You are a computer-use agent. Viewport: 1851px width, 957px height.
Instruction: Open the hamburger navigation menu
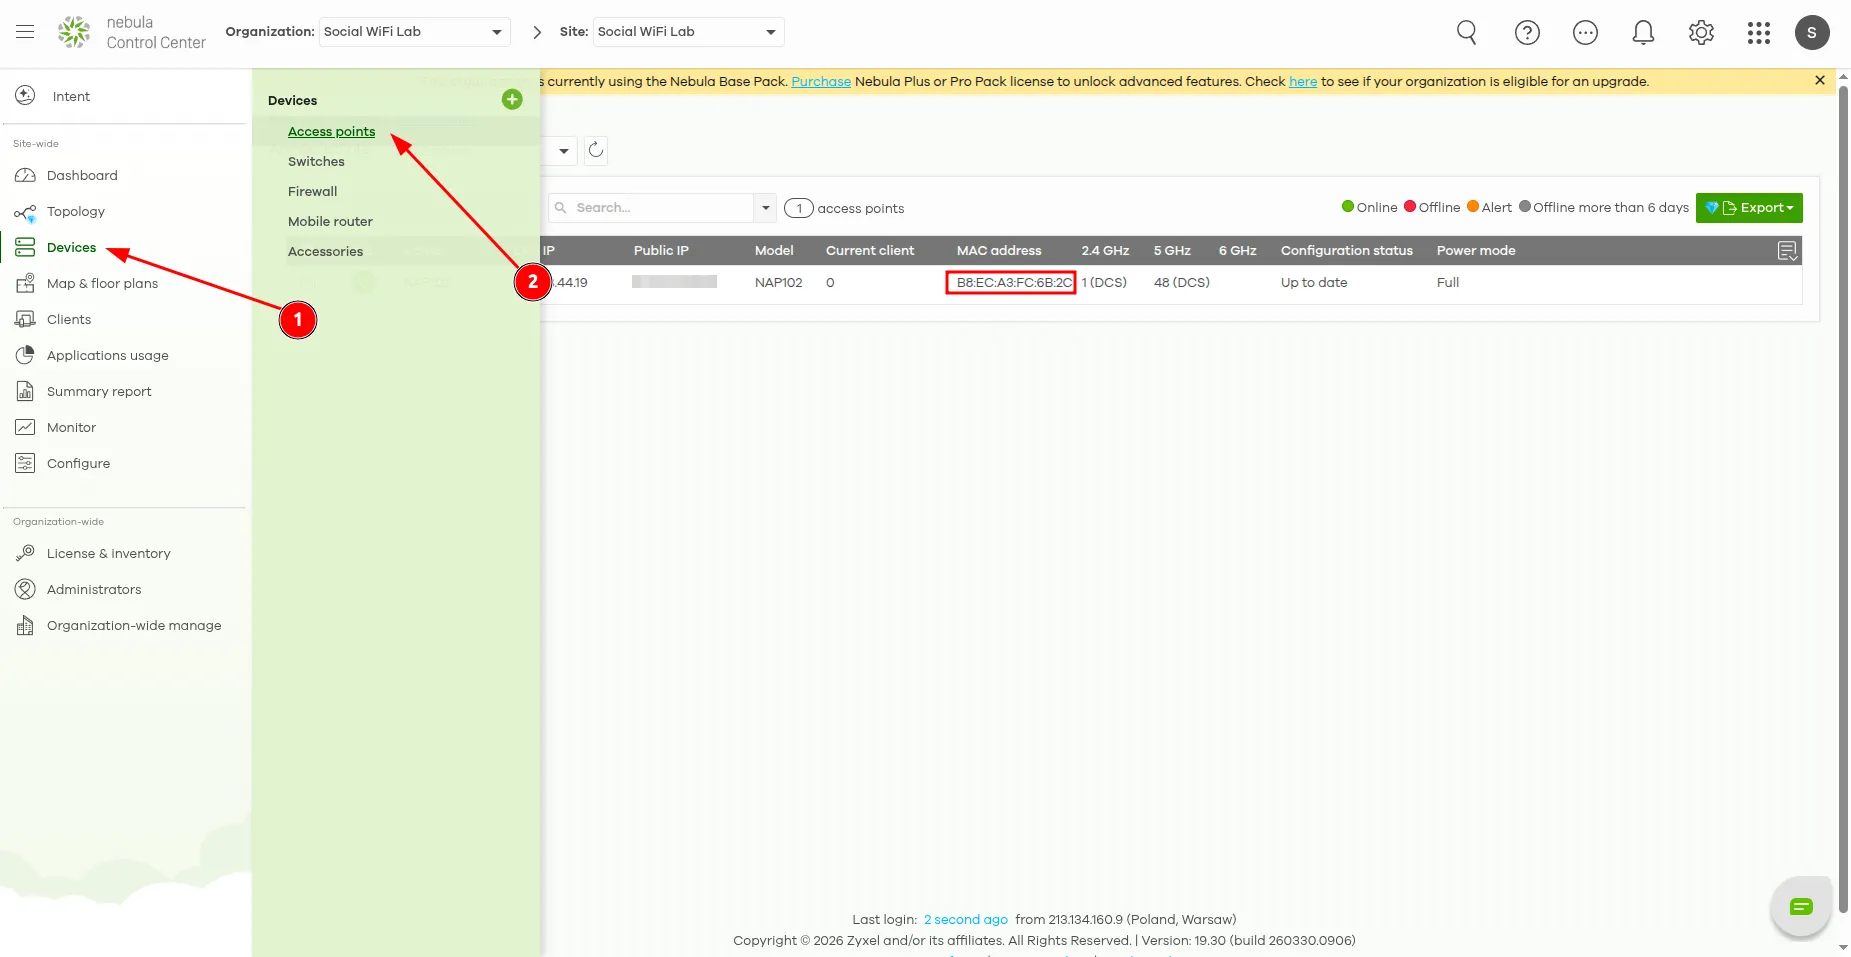click(x=25, y=32)
